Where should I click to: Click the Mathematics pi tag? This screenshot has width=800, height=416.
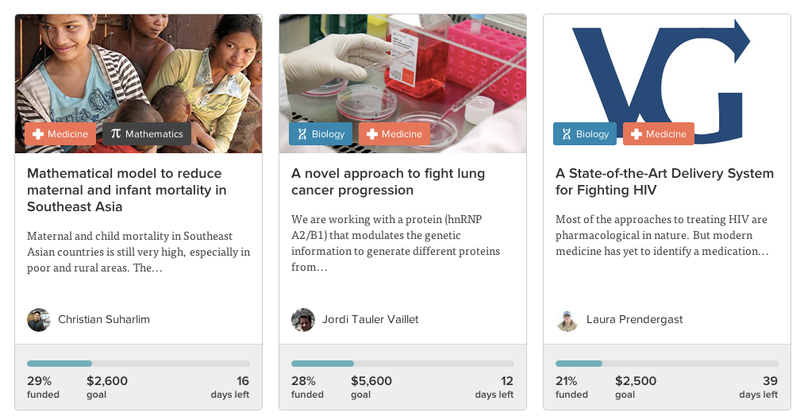pos(147,134)
